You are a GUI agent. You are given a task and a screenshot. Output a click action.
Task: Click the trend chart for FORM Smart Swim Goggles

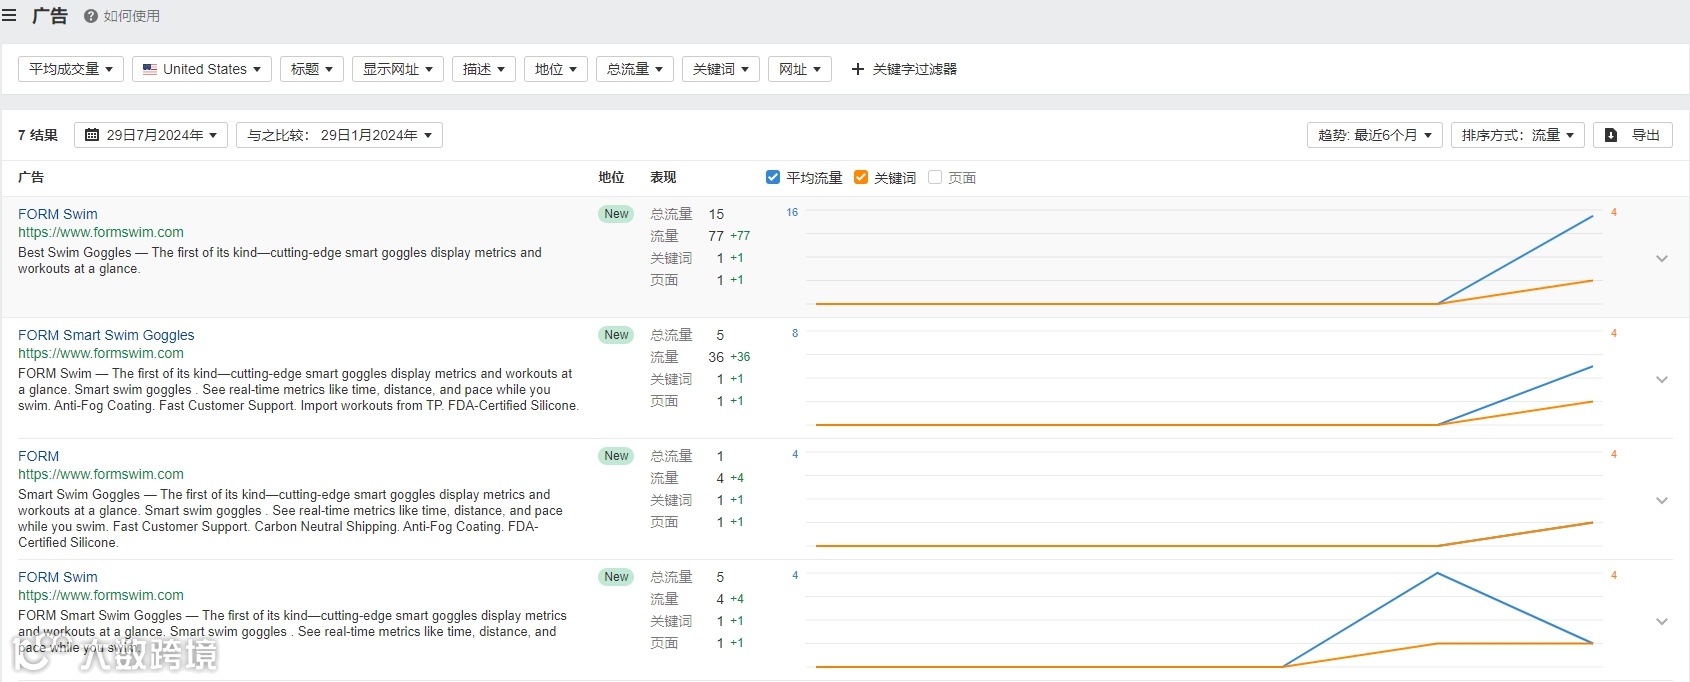coord(1203,378)
